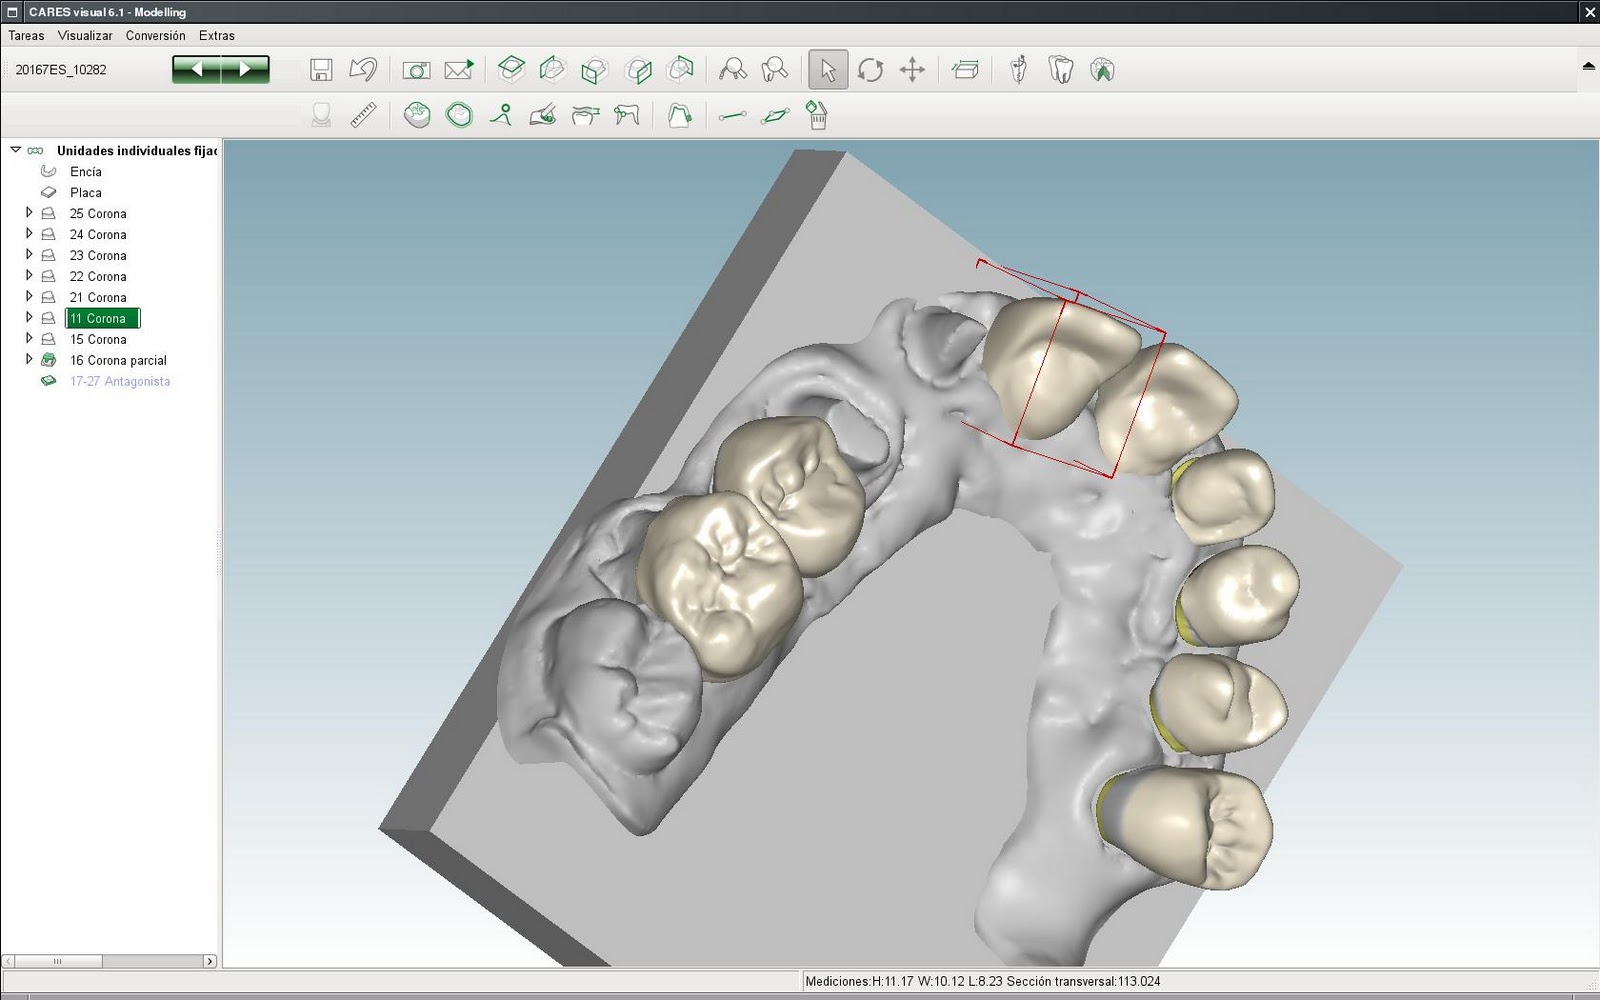Save the project with the floppy disk icon
This screenshot has height=1000, width=1600.
[320, 70]
